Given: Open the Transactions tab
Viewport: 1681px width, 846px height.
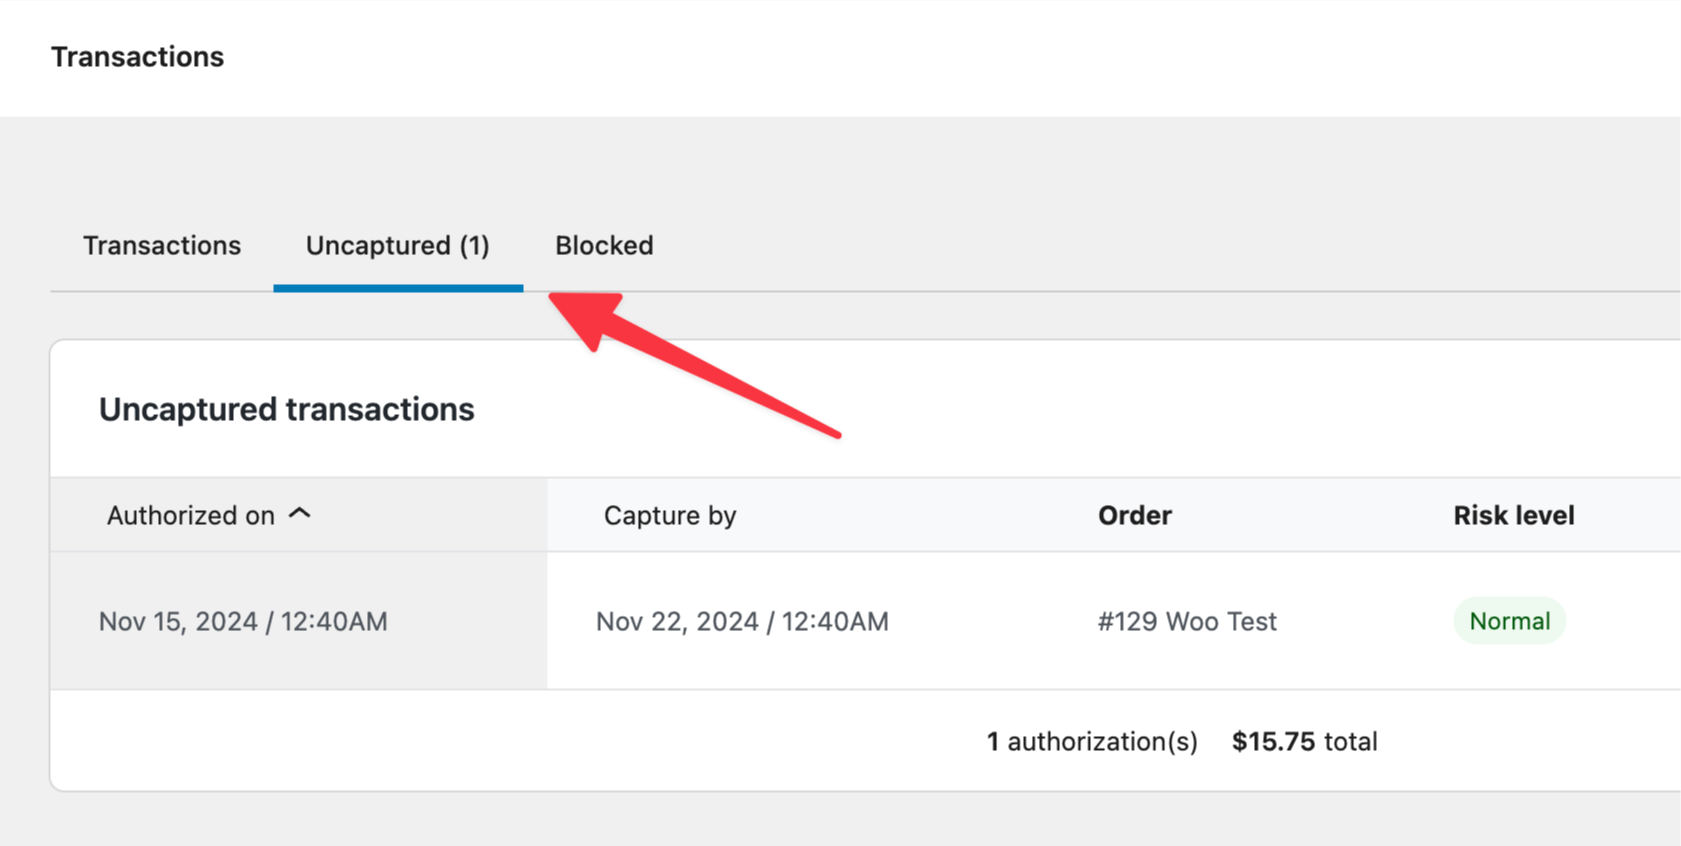Looking at the screenshot, I should tap(161, 245).
